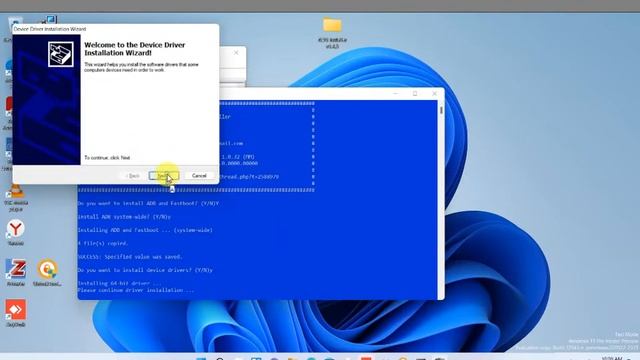
Task: Close the small dialog behind the wizard
Action: [236, 53]
